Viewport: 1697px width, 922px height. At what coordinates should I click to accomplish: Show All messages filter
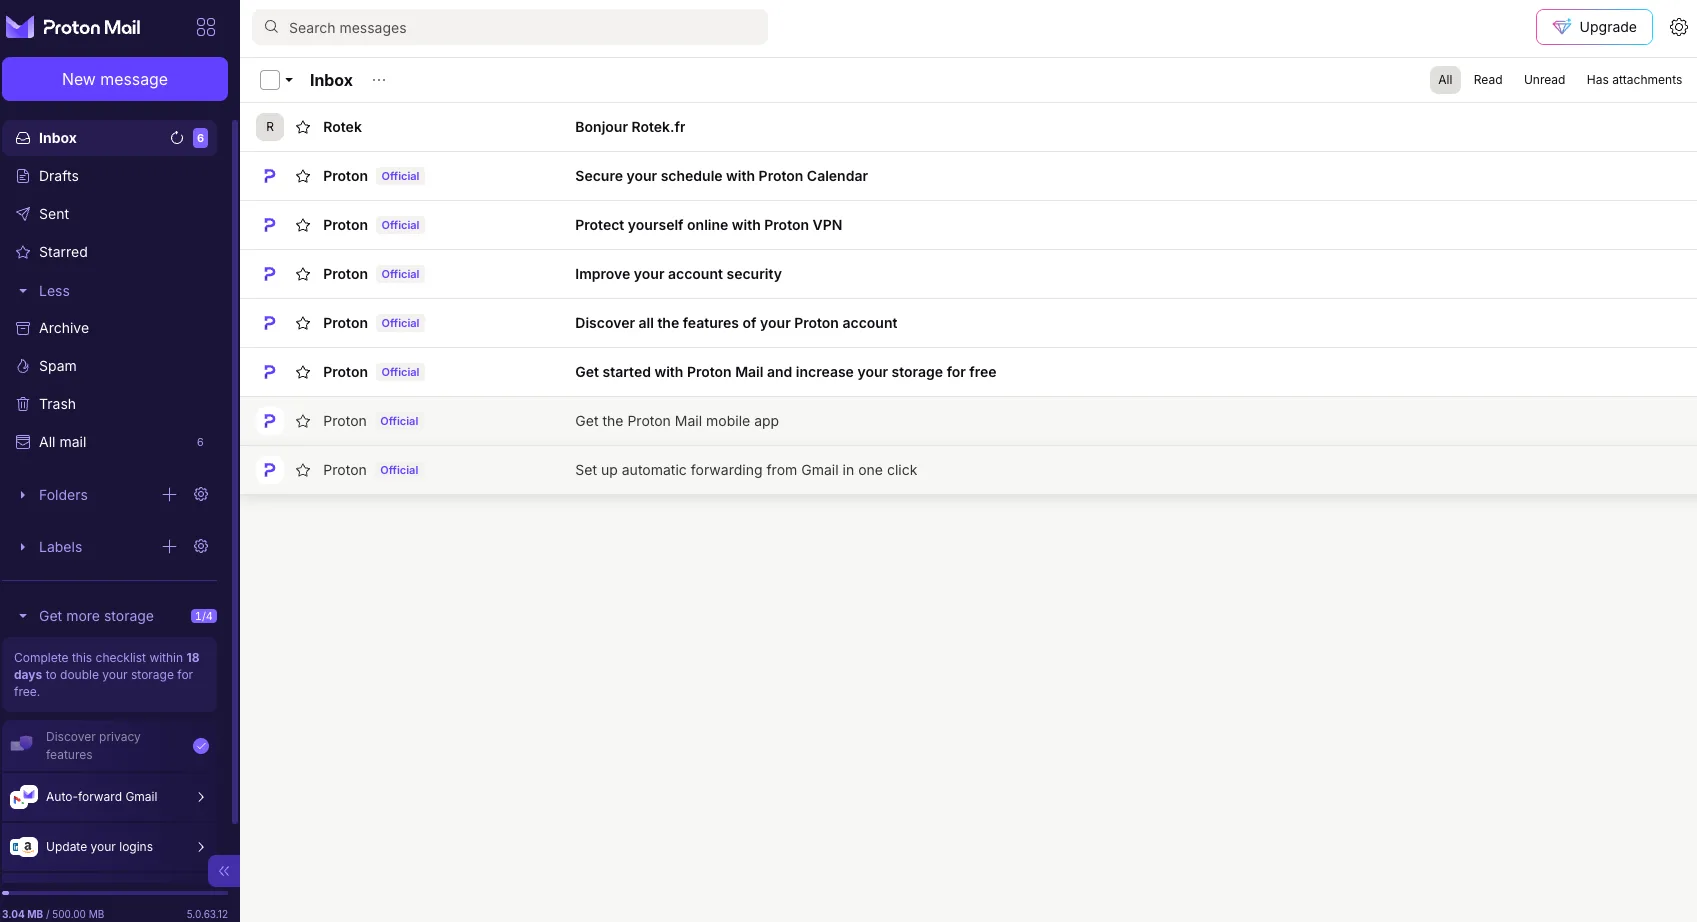[x=1445, y=80]
